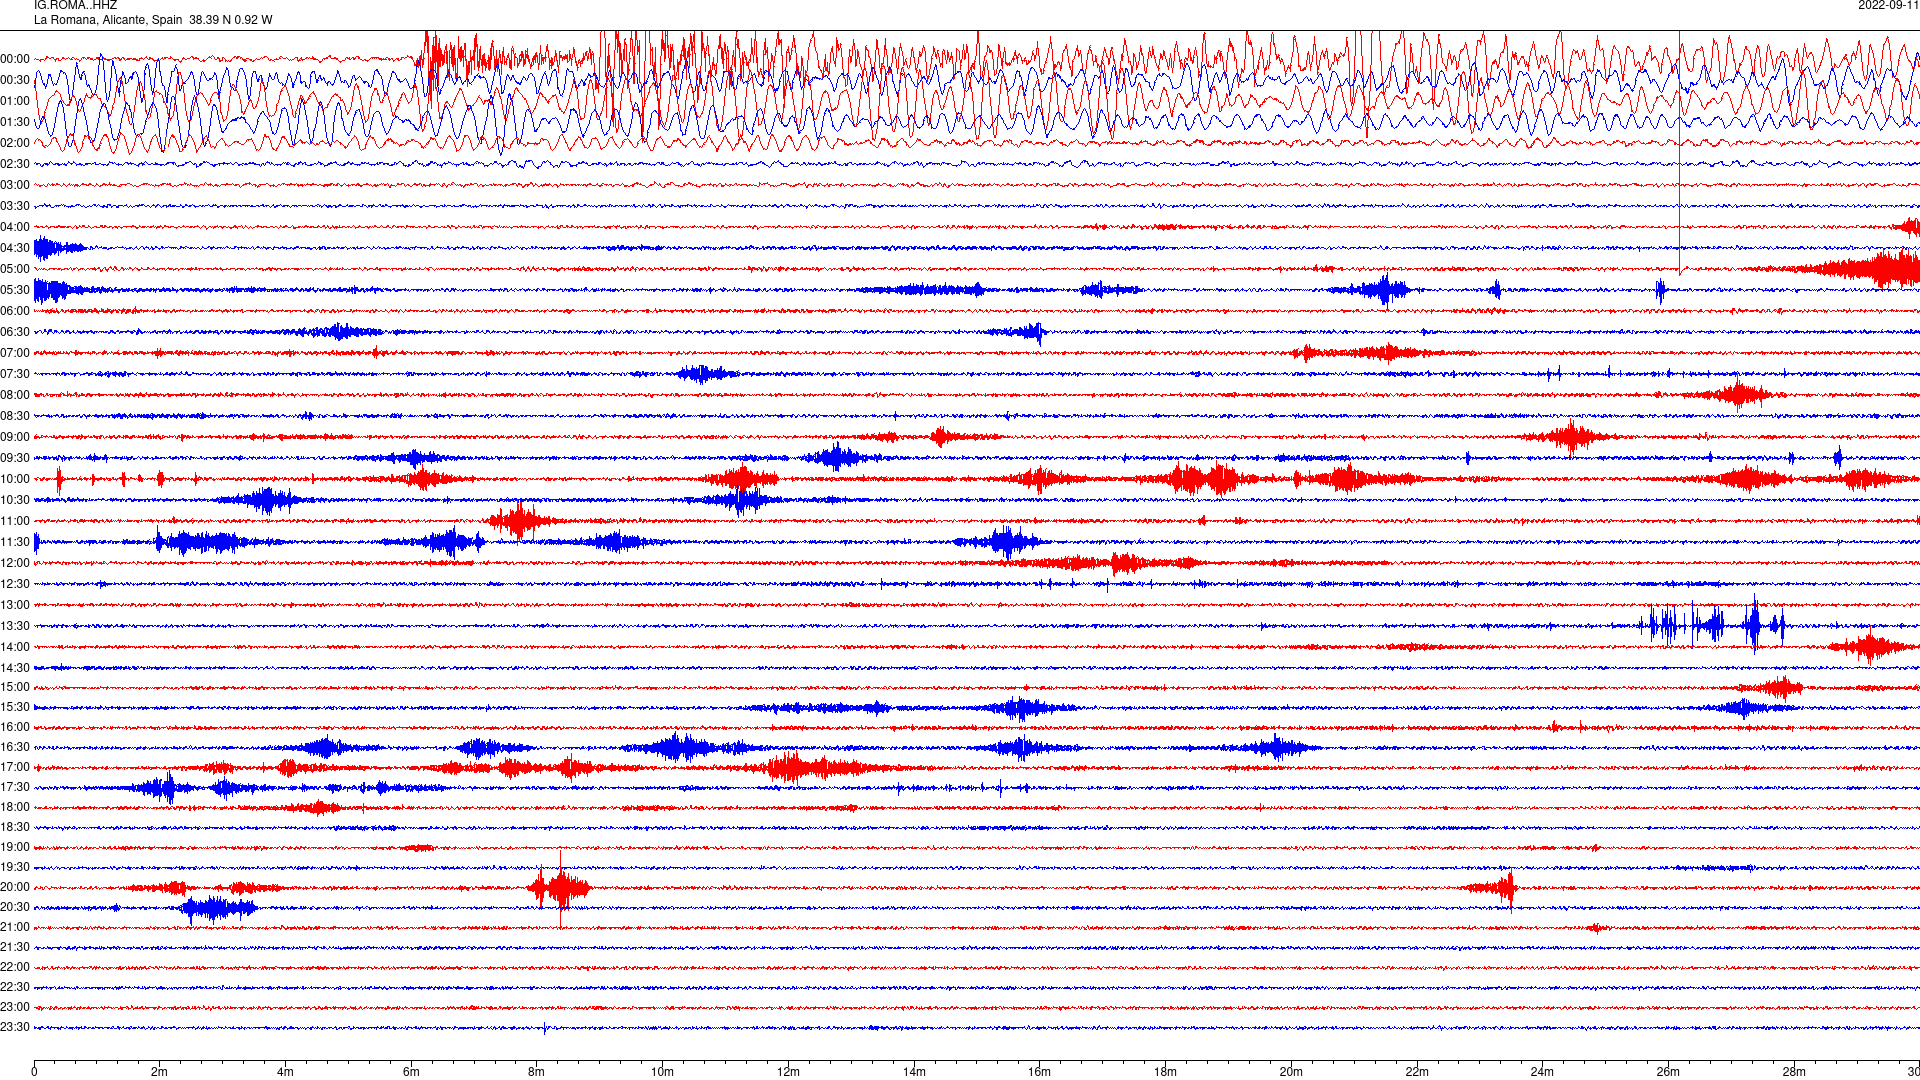The image size is (1920, 1080).
Task: Click the 21:00 trace time label
Action: (x=15, y=927)
